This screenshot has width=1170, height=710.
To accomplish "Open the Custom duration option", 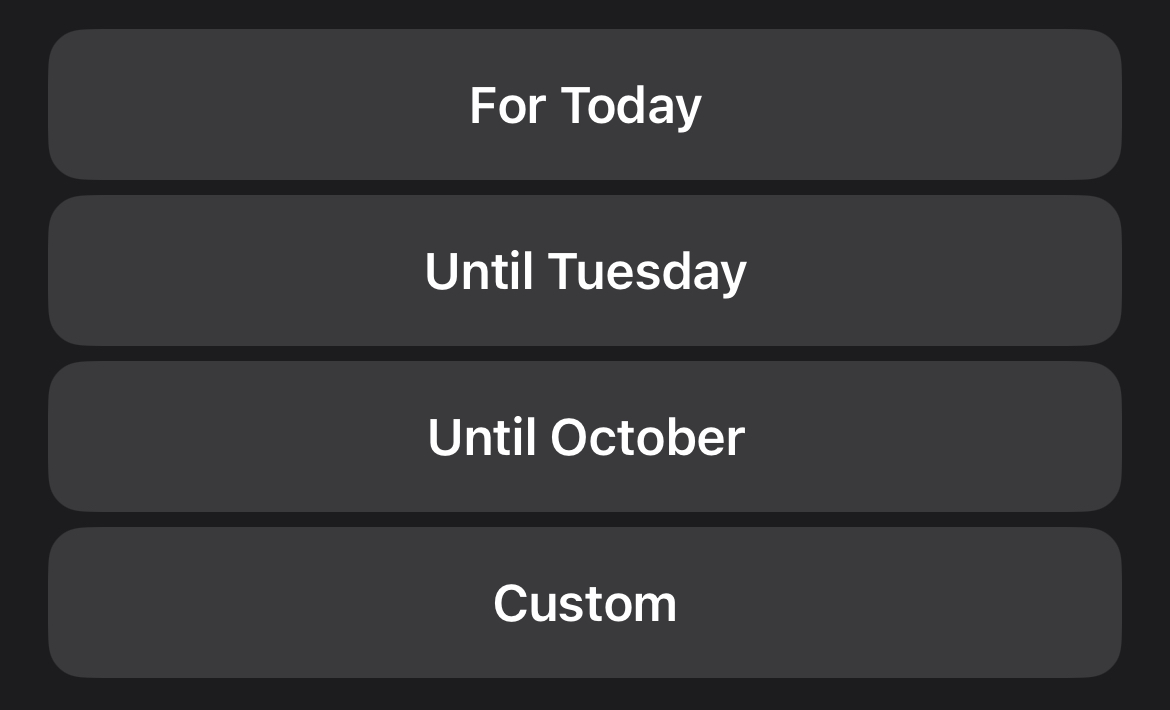I will (585, 603).
